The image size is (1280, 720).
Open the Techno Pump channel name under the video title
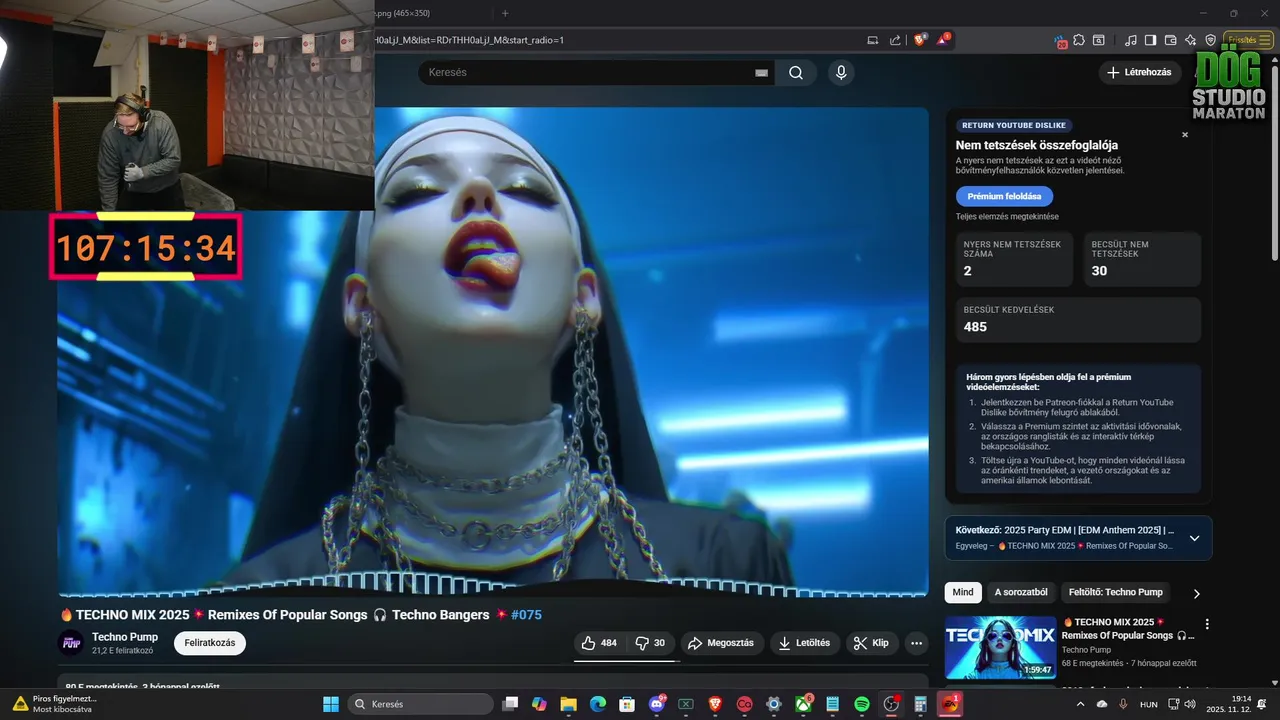pyautogui.click(x=125, y=637)
